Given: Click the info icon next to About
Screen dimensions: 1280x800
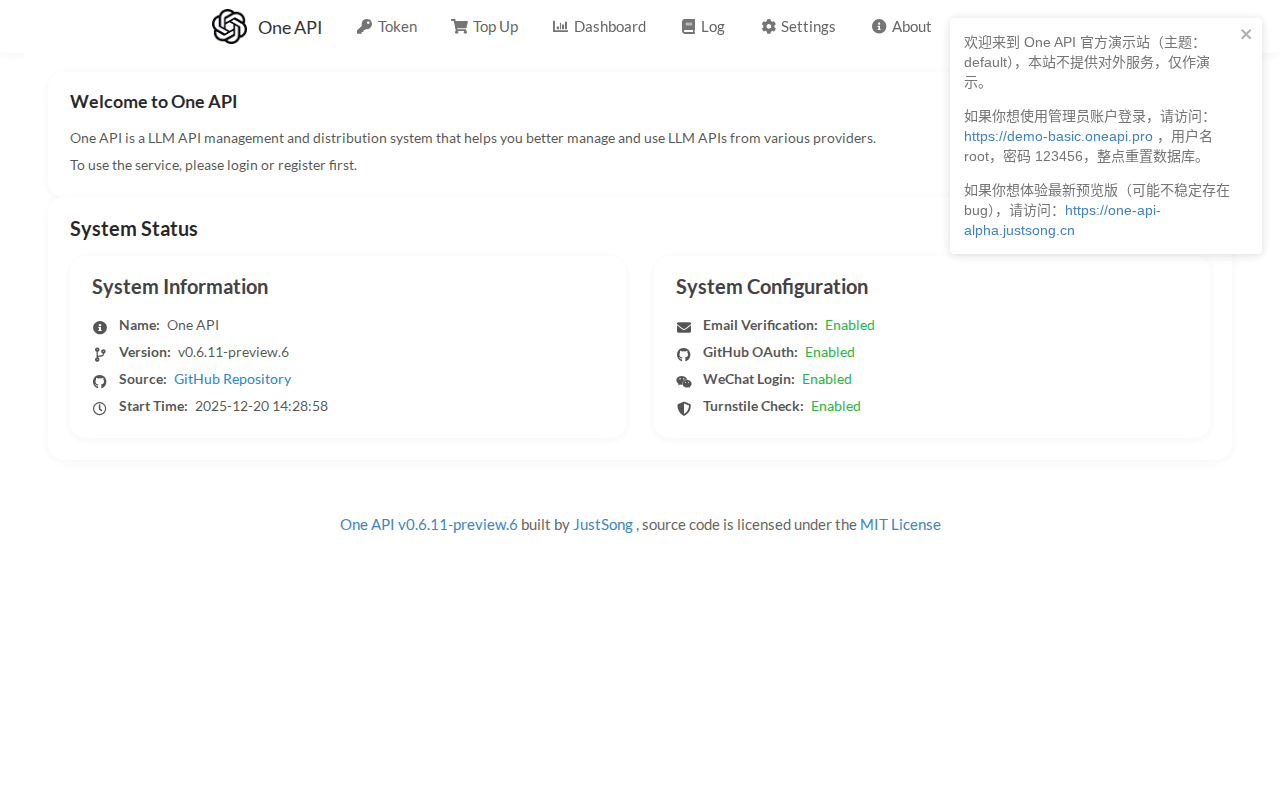Looking at the screenshot, I should click(x=876, y=26).
